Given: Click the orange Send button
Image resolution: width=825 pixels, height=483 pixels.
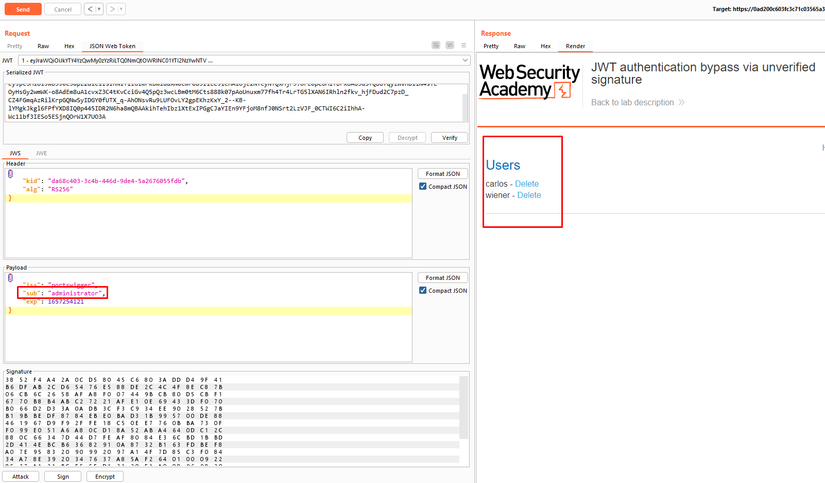Looking at the screenshot, I should coord(23,9).
